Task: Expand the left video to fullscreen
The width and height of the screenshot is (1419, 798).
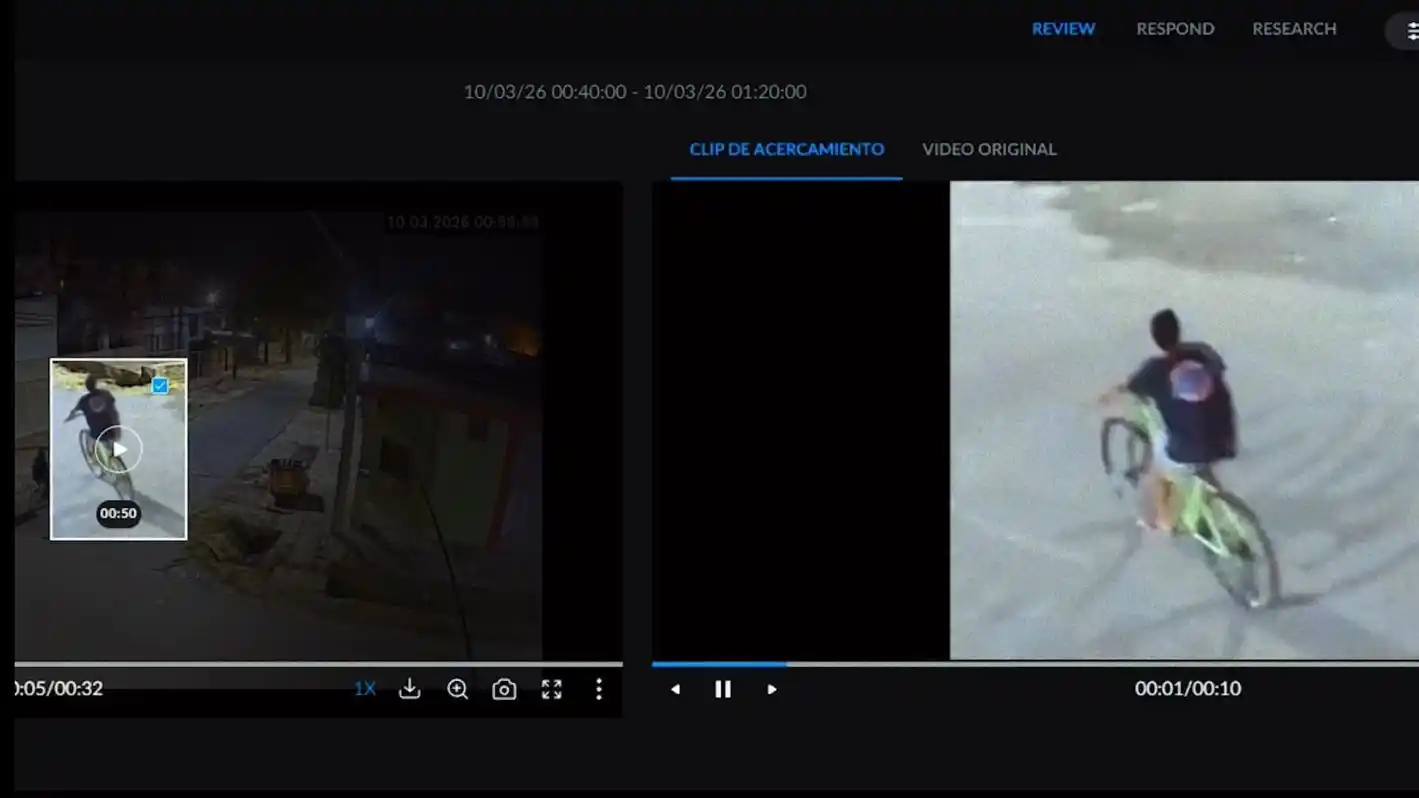Action: point(550,689)
